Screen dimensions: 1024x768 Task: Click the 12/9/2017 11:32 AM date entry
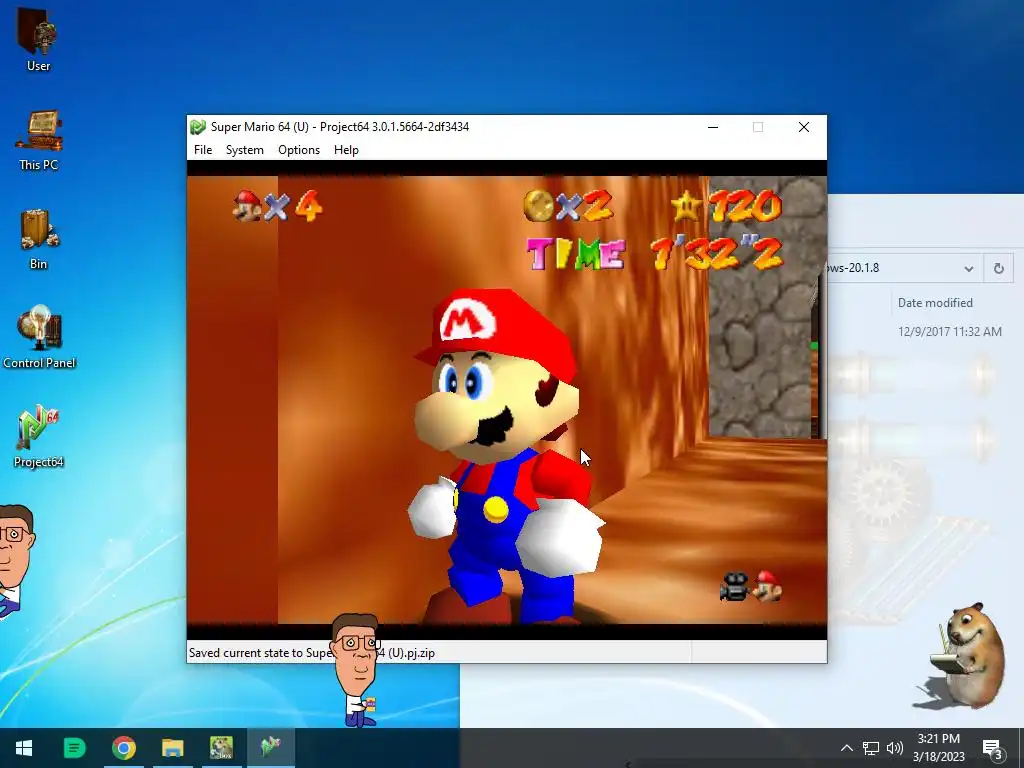pyautogui.click(x=950, y=332)
